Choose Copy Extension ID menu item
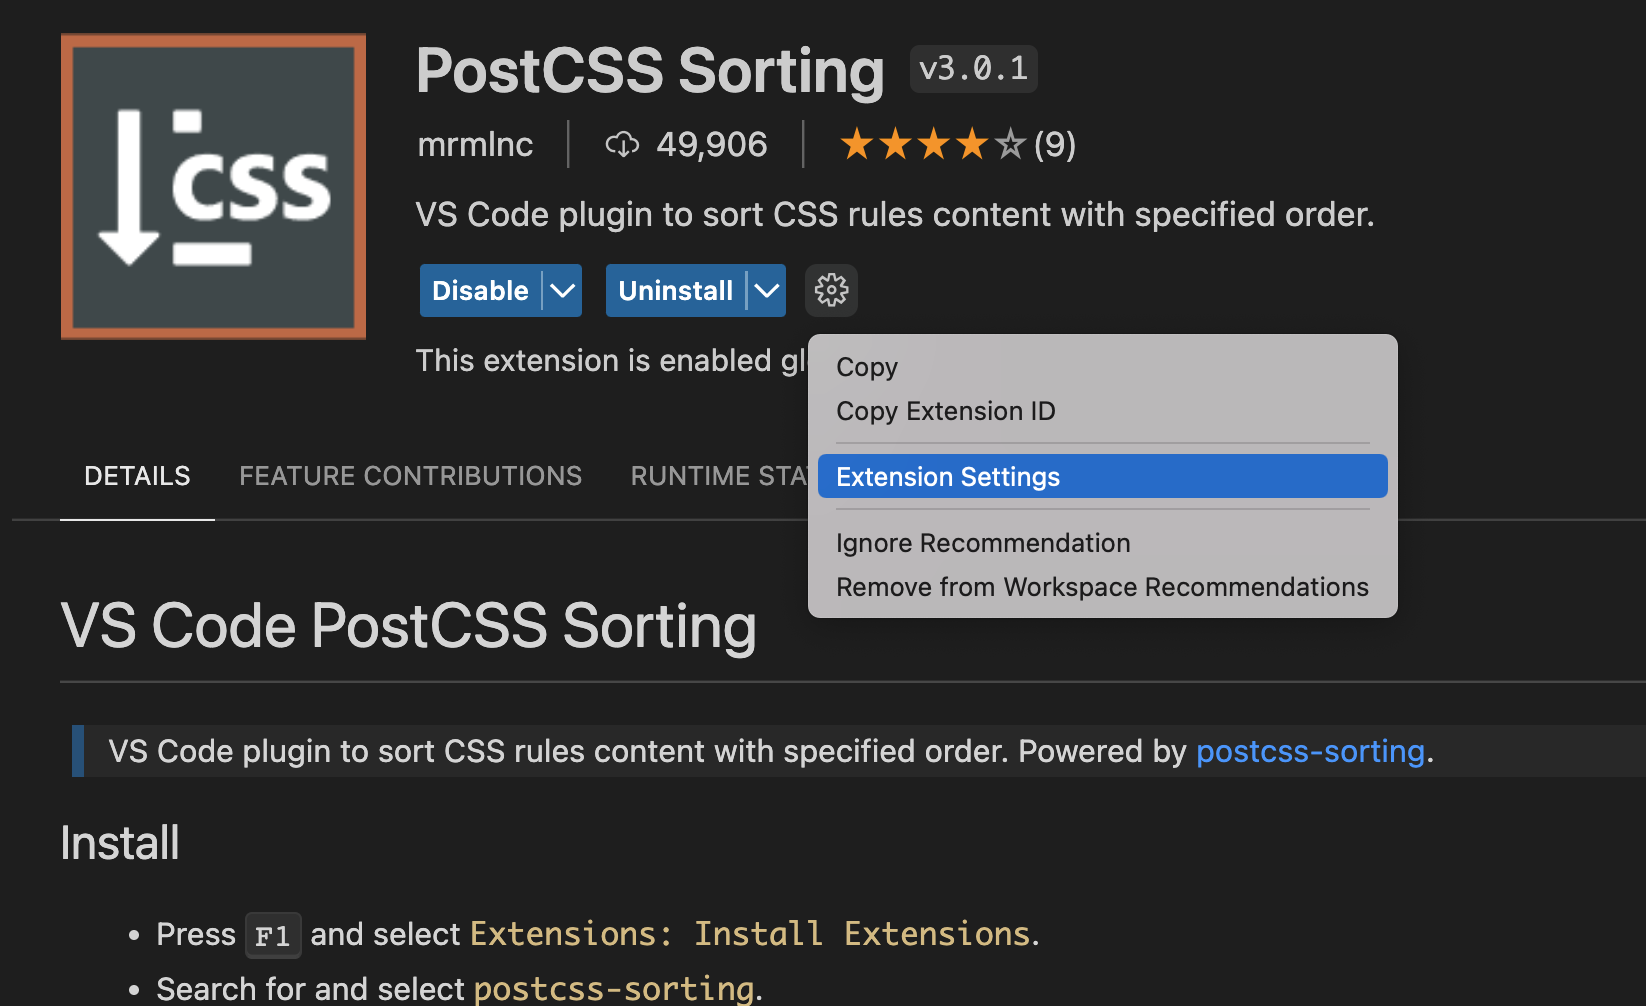The height and width of the screenshot is (1006, 1646). [945, 411]
